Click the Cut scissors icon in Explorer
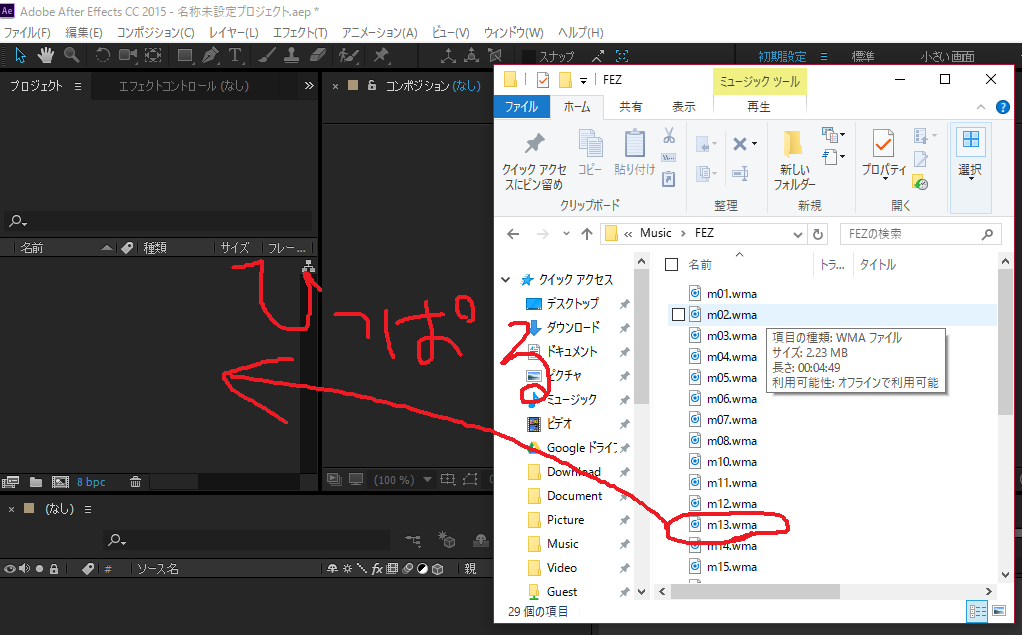Image resolution: width=1022 pixels, height=635 pixels. coord(669,136)
